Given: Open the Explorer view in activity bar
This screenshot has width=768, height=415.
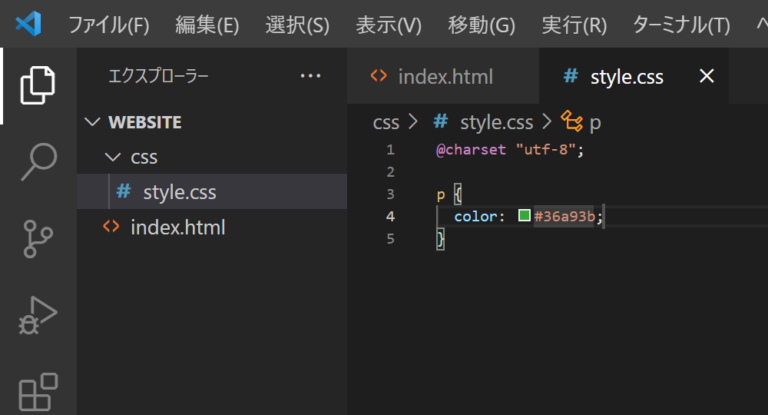Looking at the screenshot, I should 38,85.
